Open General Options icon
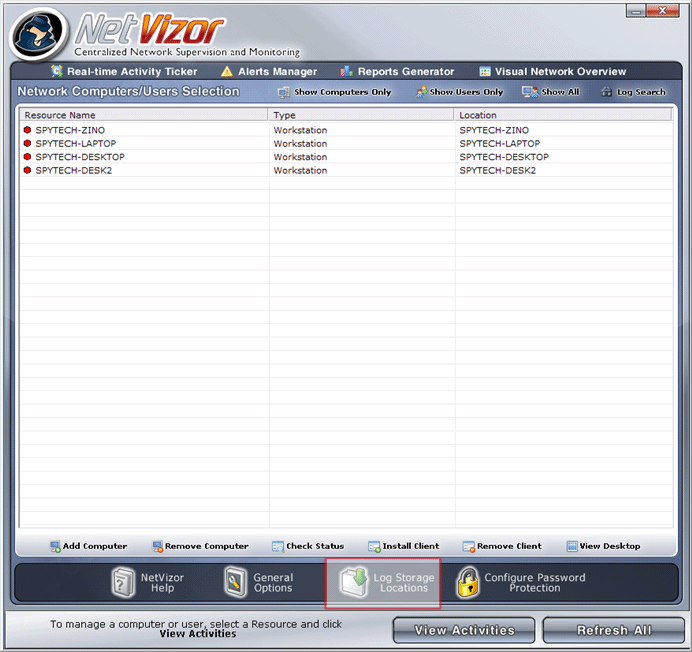Screen dimensions: 692x652 click(237, 582)
